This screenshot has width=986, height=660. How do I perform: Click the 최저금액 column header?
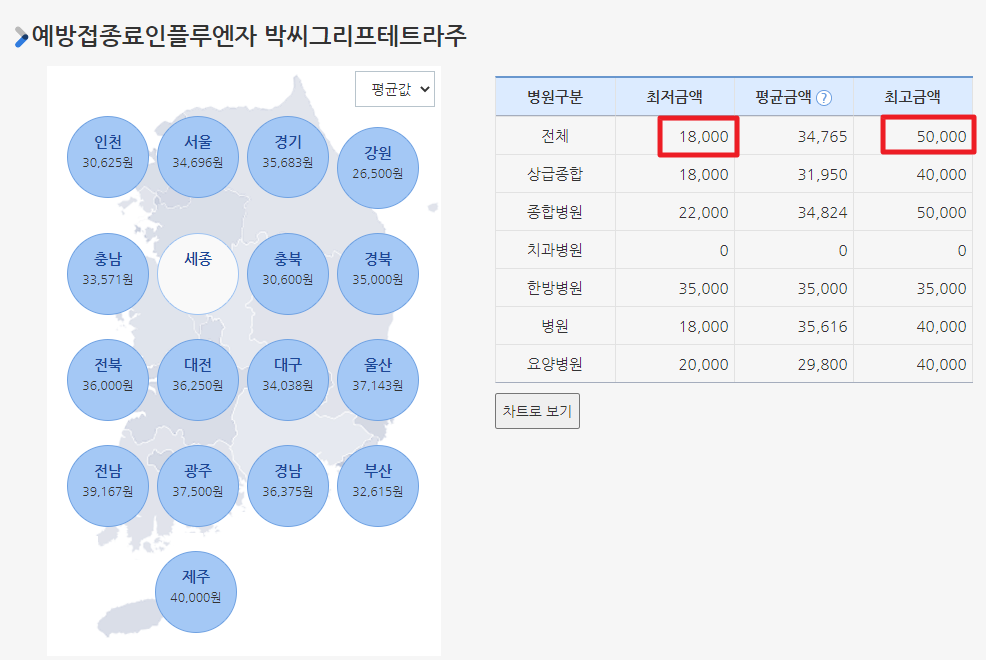(675, 97)
